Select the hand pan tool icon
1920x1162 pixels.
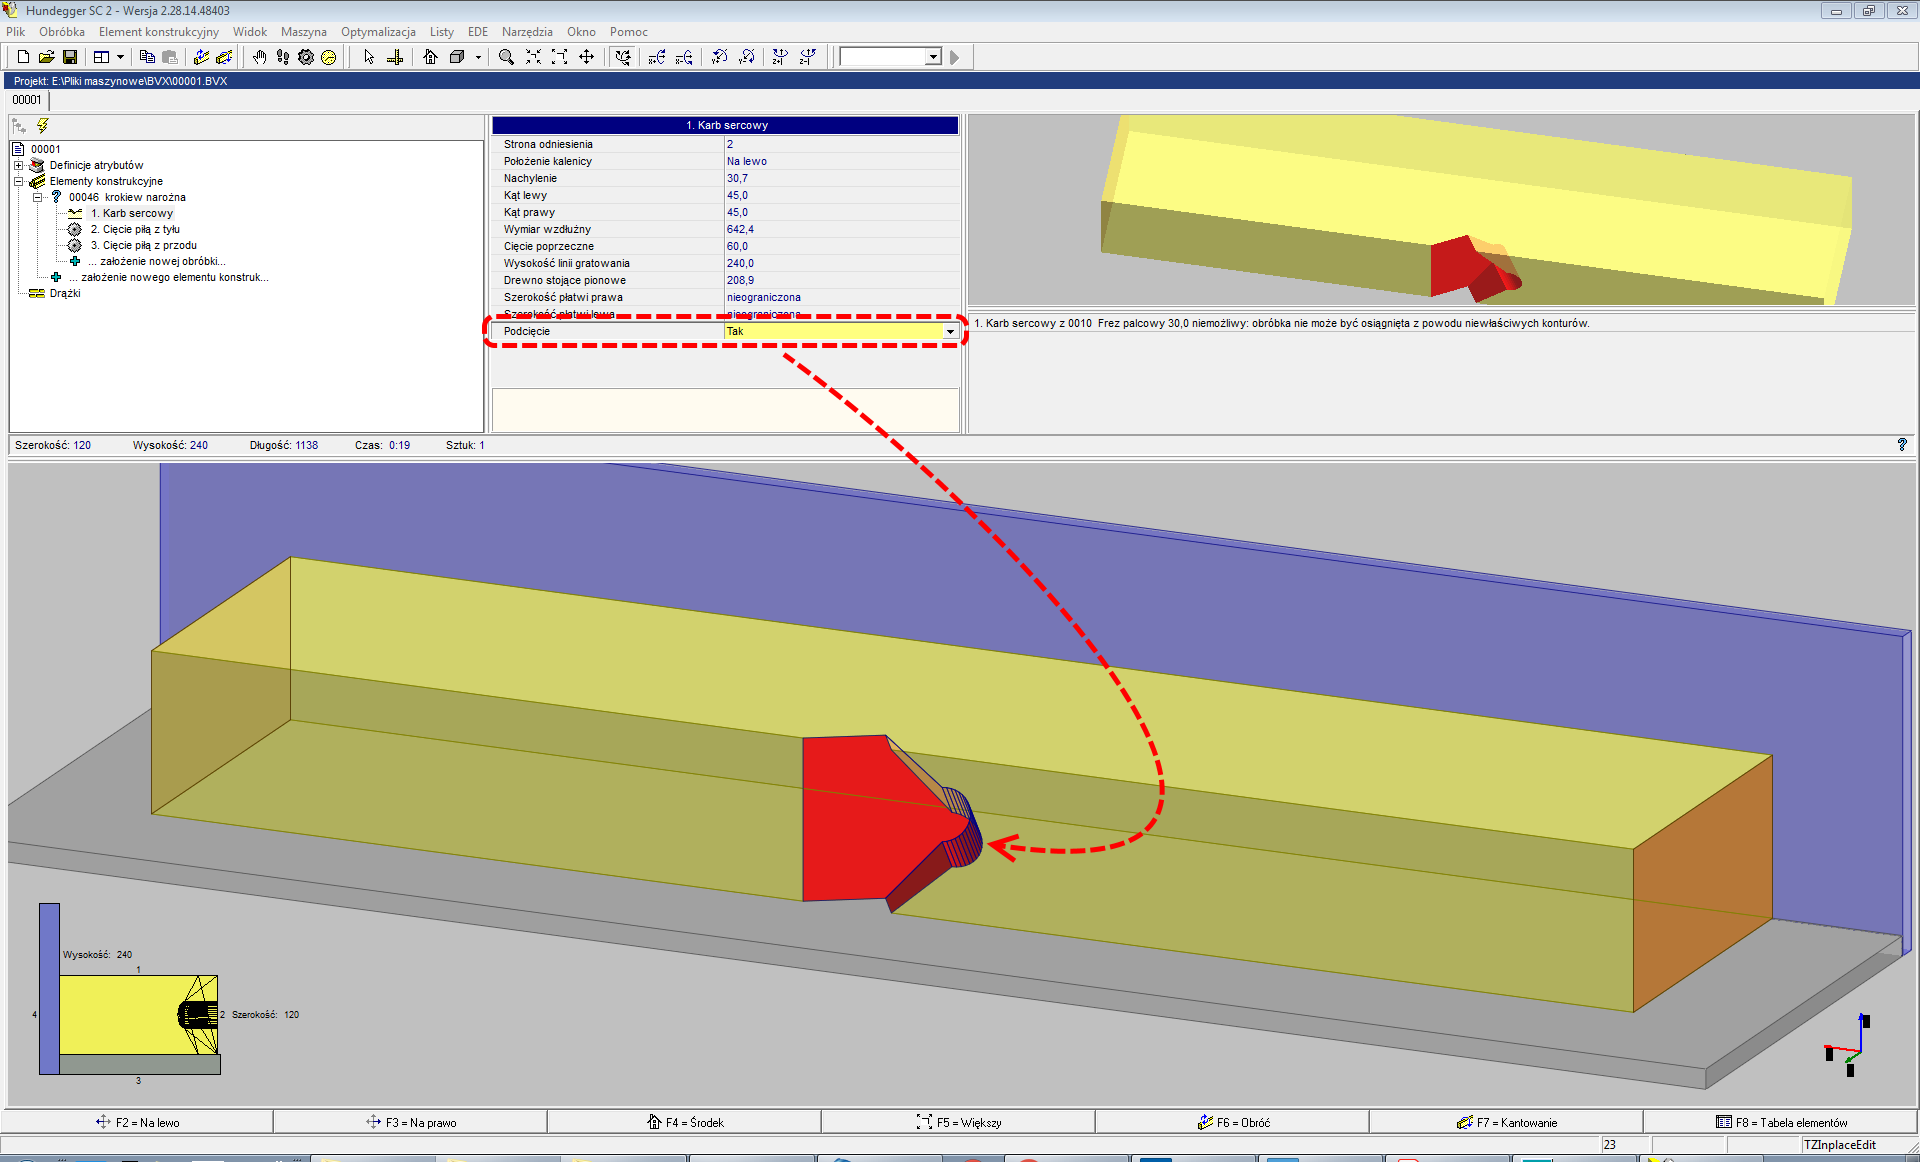click(x=259, y=57)
